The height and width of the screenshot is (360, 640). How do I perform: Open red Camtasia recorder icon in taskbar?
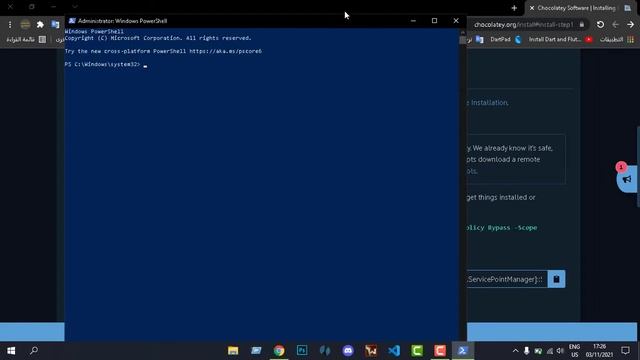coord(440,351)
